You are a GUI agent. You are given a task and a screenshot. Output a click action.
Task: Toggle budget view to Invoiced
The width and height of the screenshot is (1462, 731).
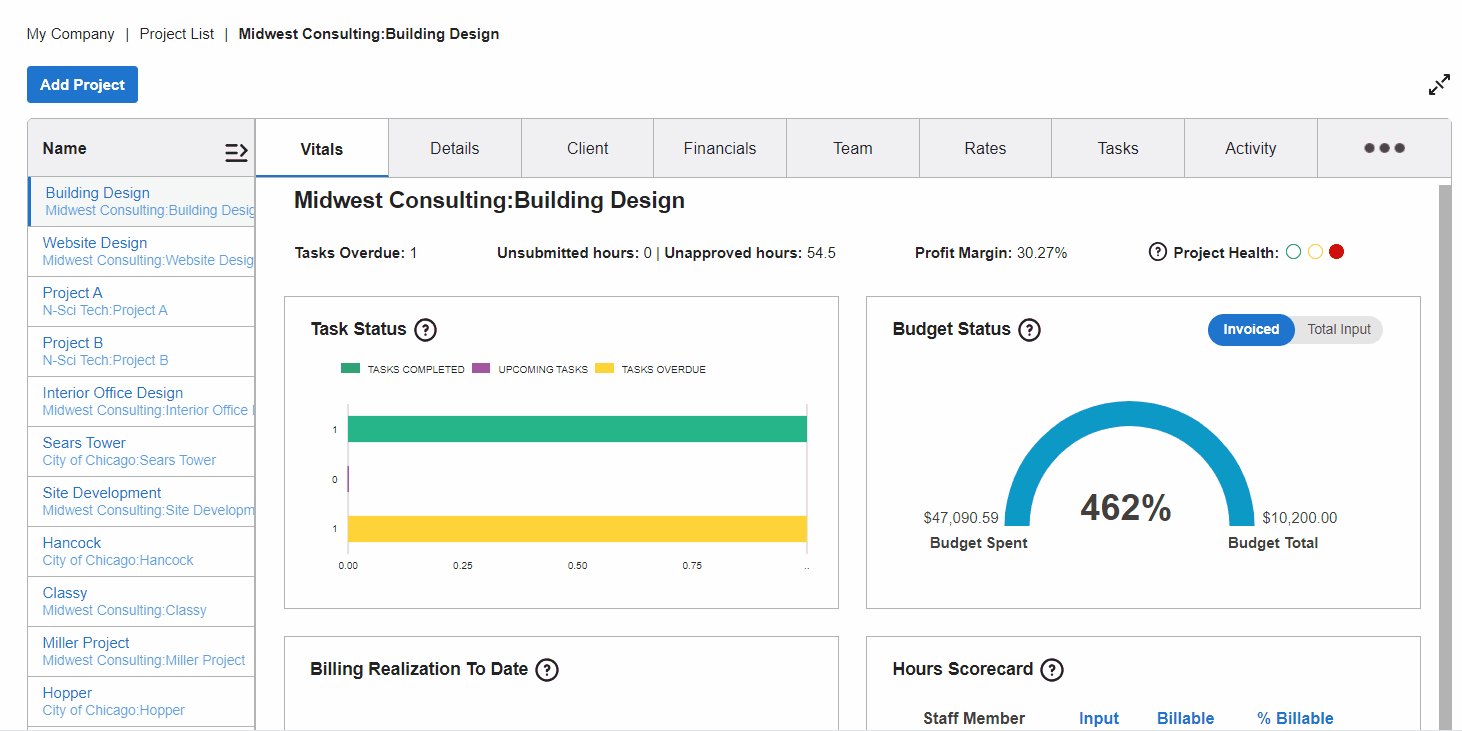click(x=1251, y=330)
